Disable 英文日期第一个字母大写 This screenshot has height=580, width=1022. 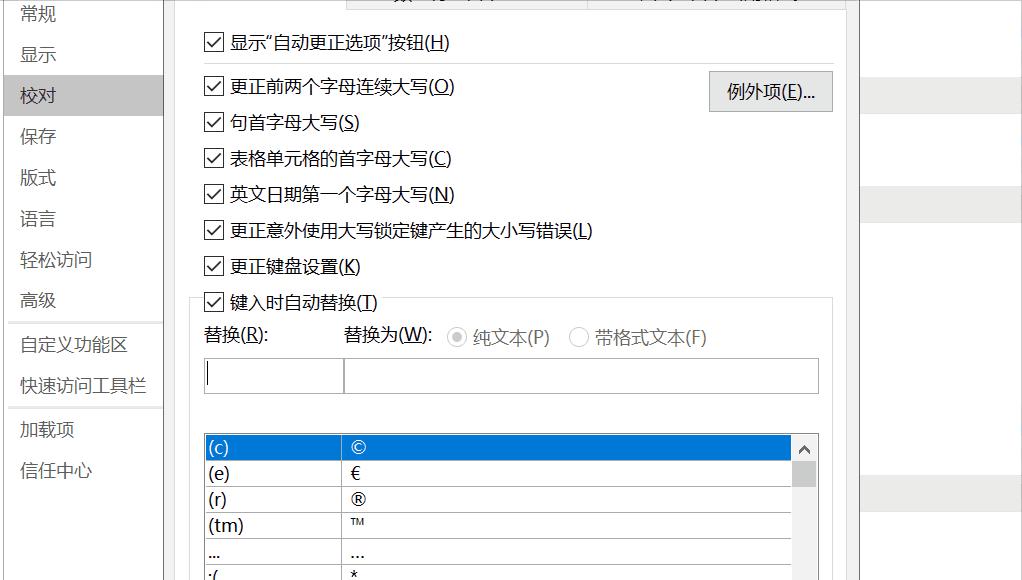pos(213,195)
